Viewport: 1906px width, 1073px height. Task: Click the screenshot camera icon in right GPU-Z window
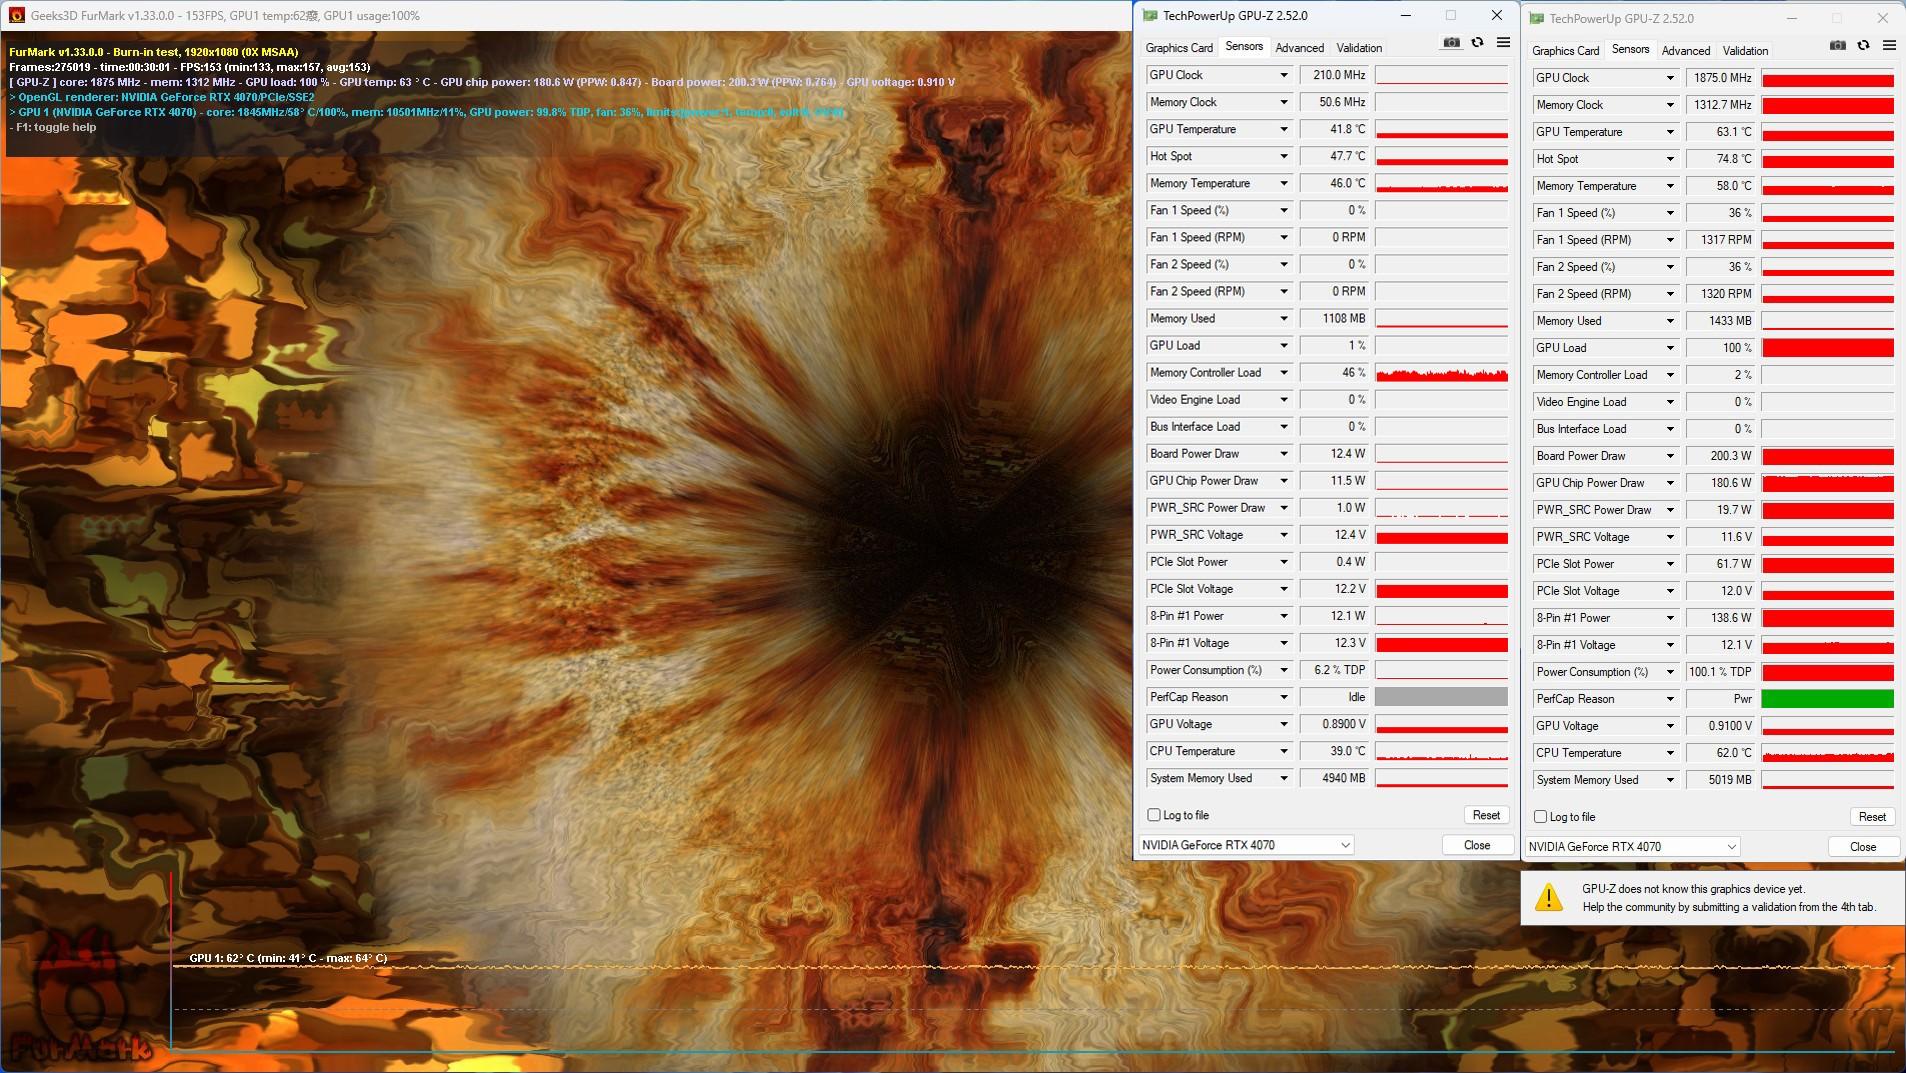pos(1838,46)
